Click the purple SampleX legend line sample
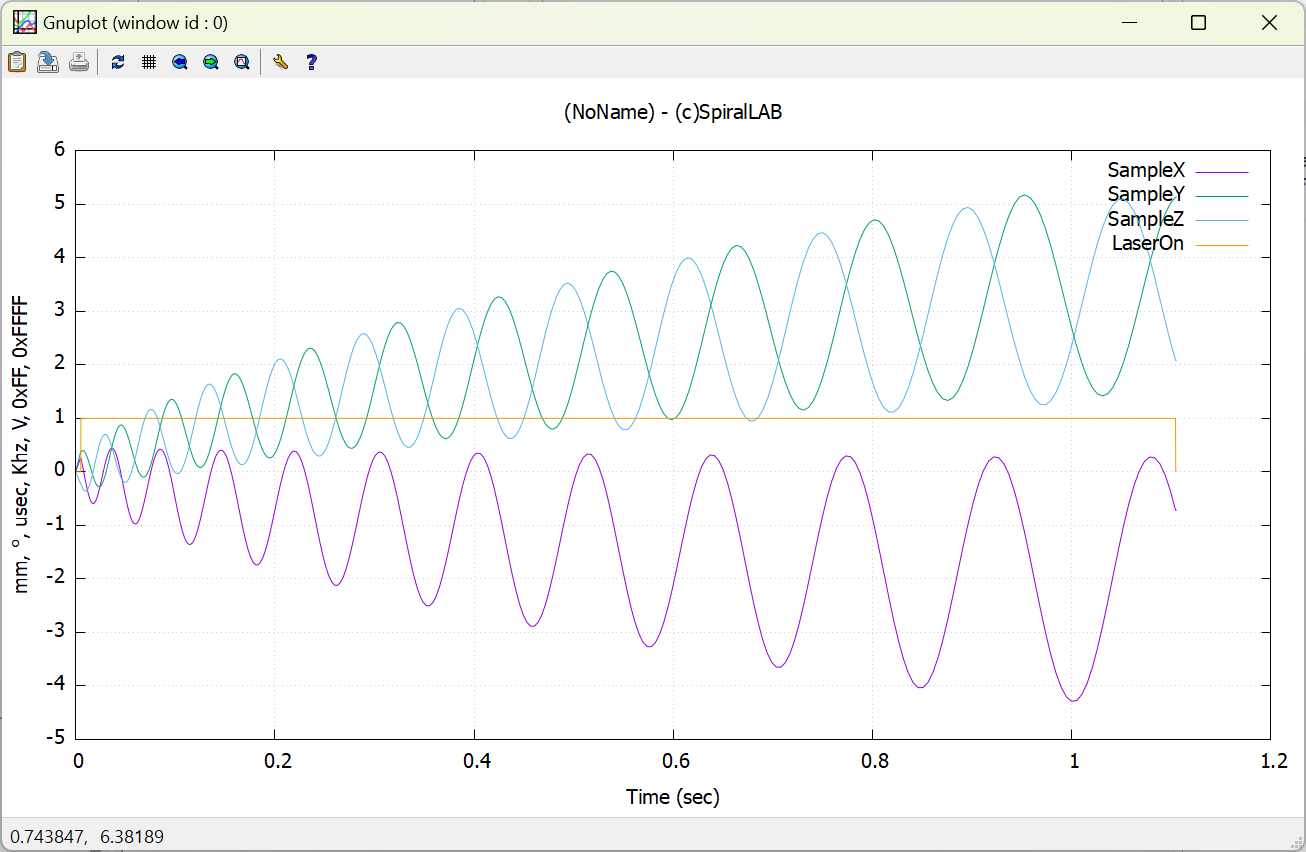The image size is (1306, 852). (x=1220, y=172)
